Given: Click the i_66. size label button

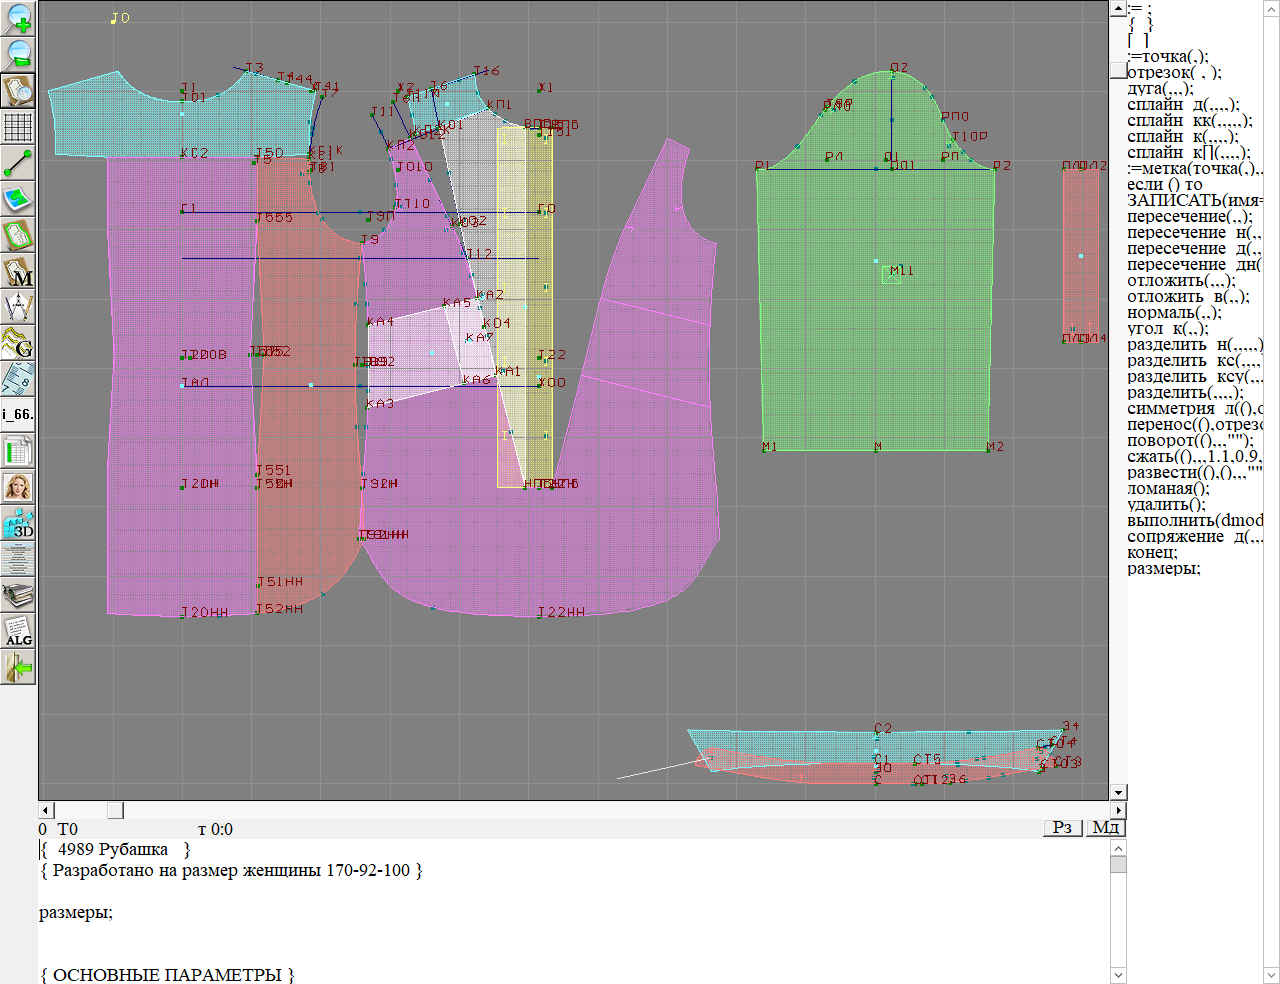Looking at the screenshot, I should [18, 414].
